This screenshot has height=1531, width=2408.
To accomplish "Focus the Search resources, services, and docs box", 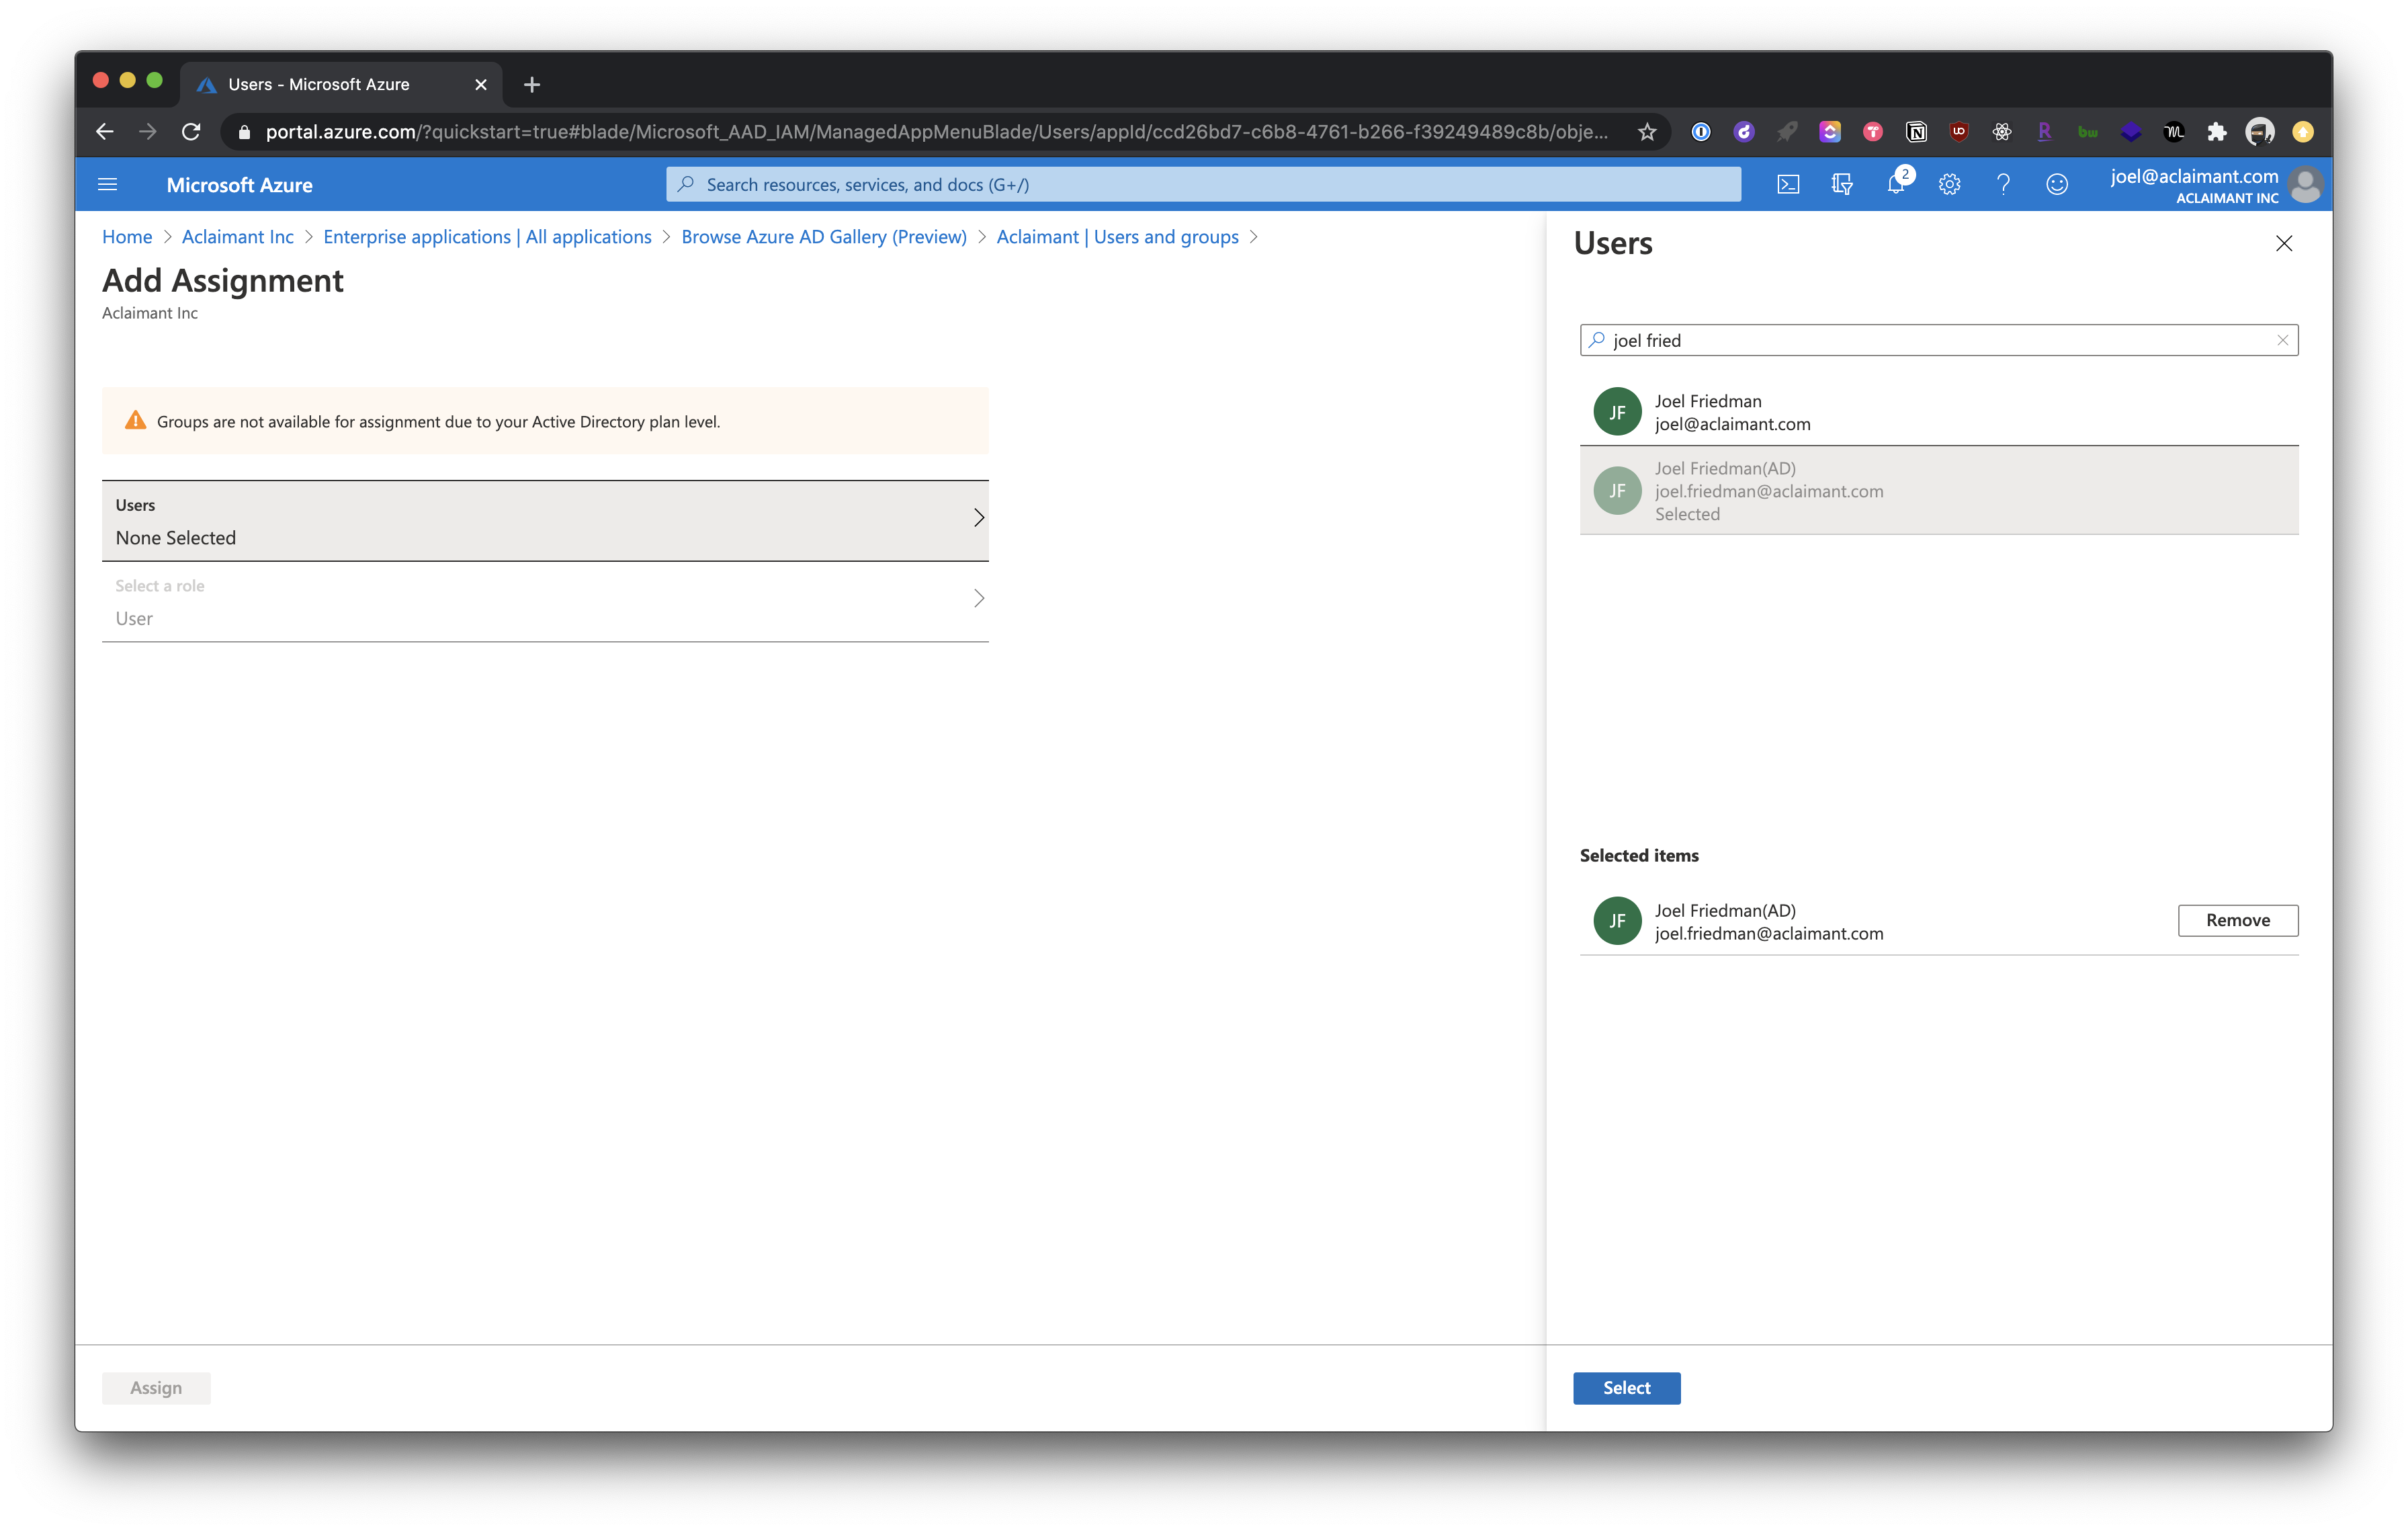I will [x=1203, y=184].
